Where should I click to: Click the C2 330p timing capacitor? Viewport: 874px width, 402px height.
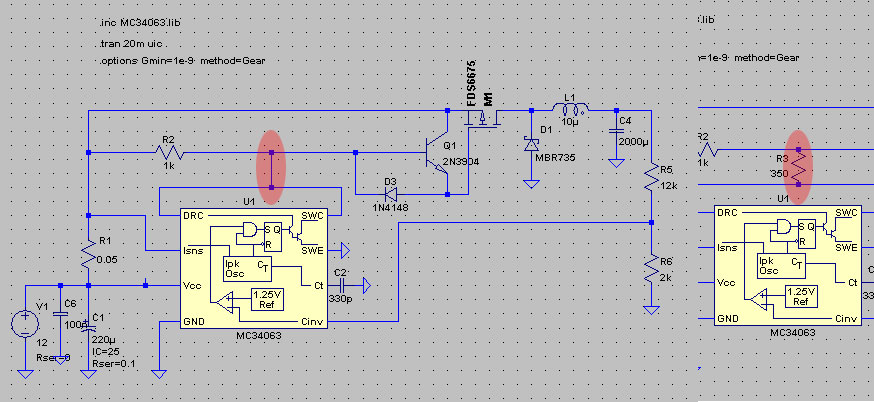pos(341,286)
